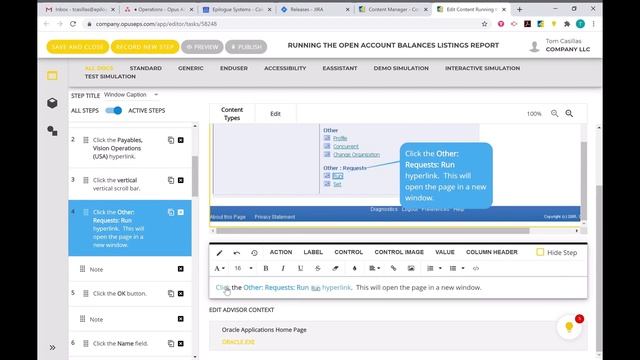Check the Hide Step checkbox
The width and height of the screenshot is (640, 360).
pyautogui.click(x=540, y=252)
